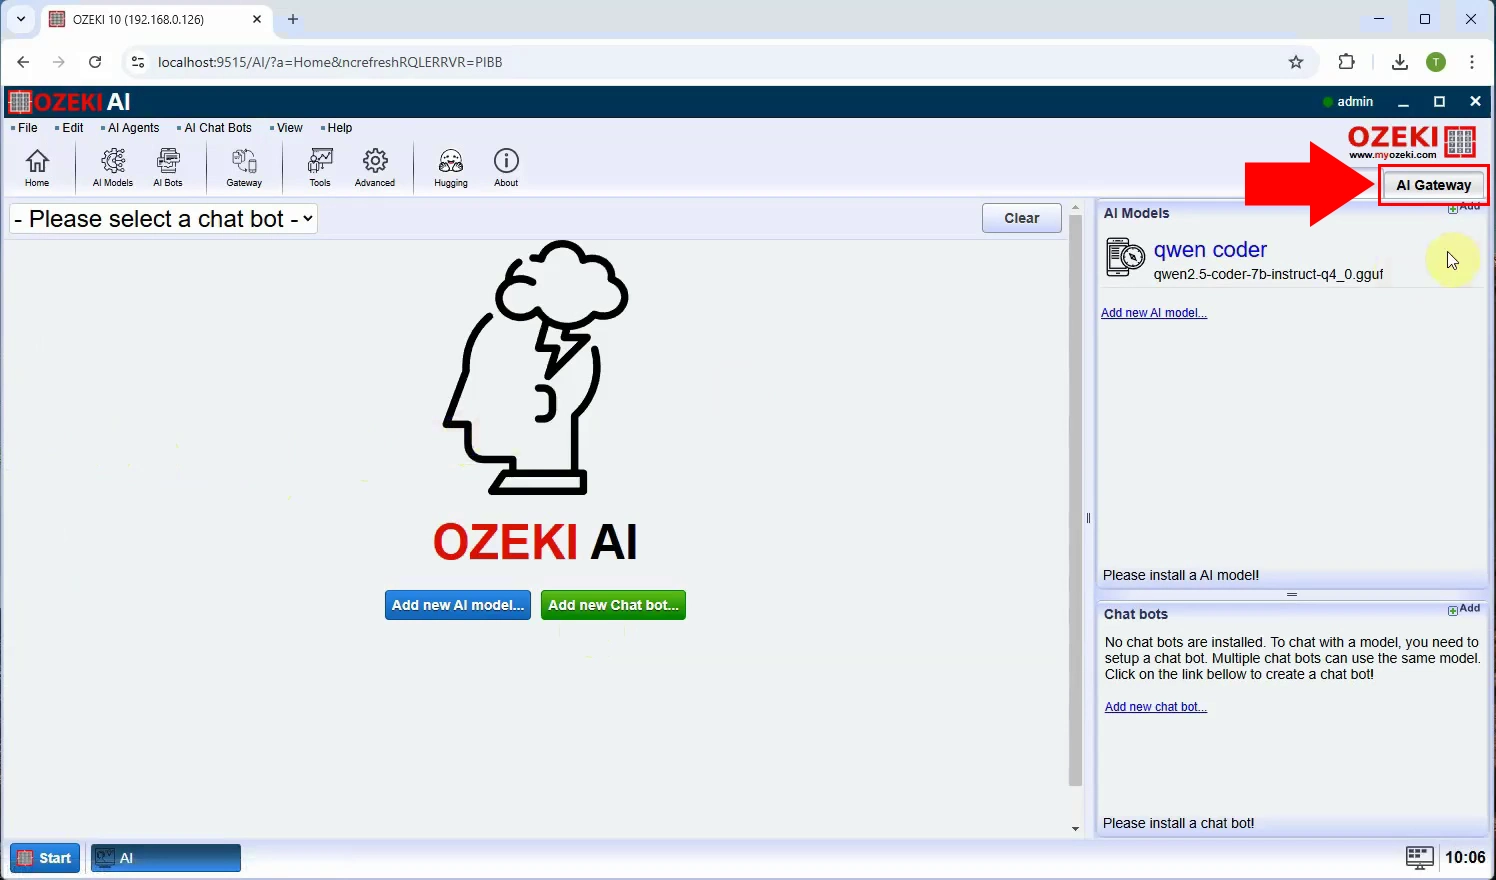Click the taskbar keyboard/monitor icon

tap(1420, 857)
